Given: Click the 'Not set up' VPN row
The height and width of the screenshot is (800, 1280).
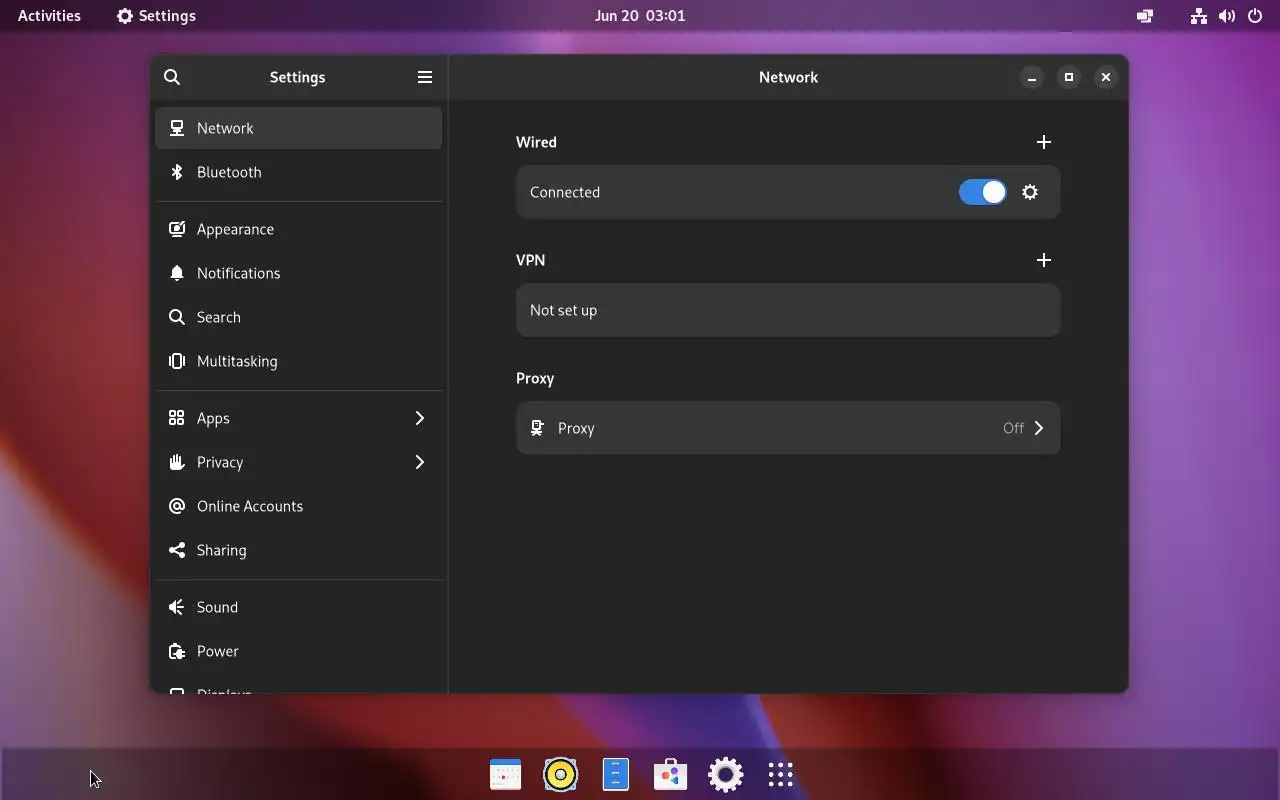Looking at the screenshot, I should click(x=788, y=310).
